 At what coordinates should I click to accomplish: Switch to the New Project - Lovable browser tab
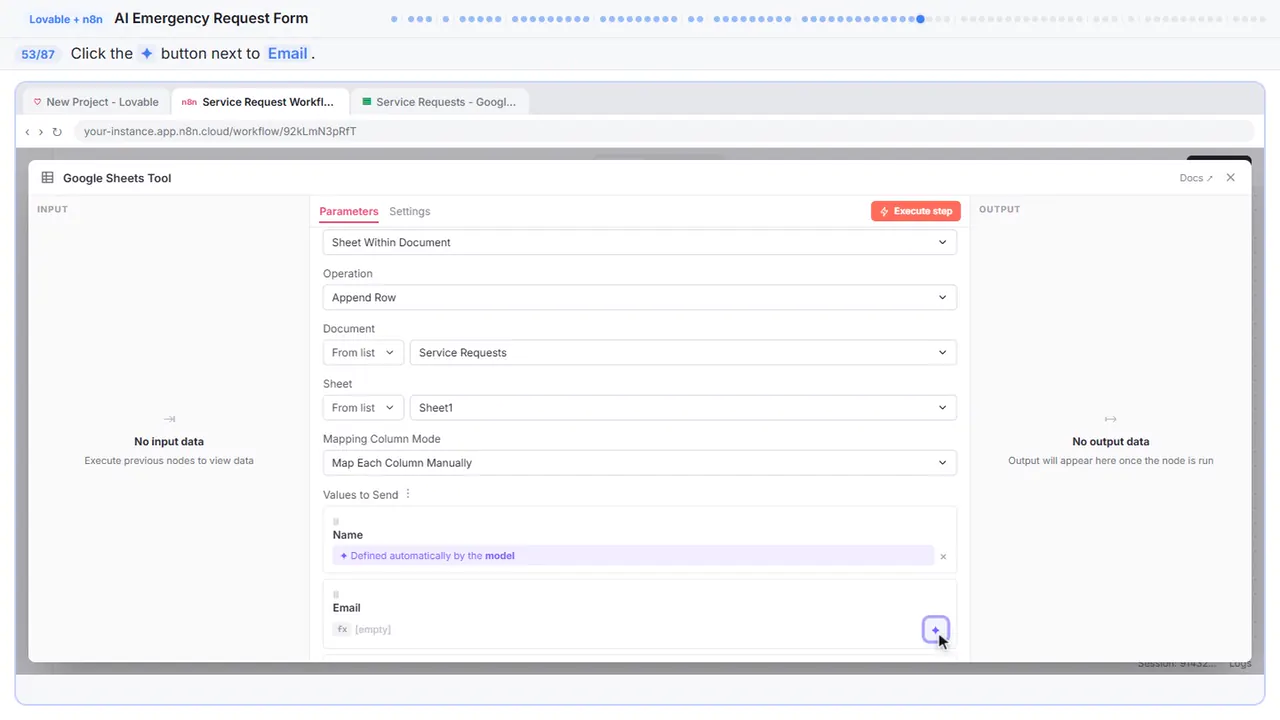pos(96,102)
